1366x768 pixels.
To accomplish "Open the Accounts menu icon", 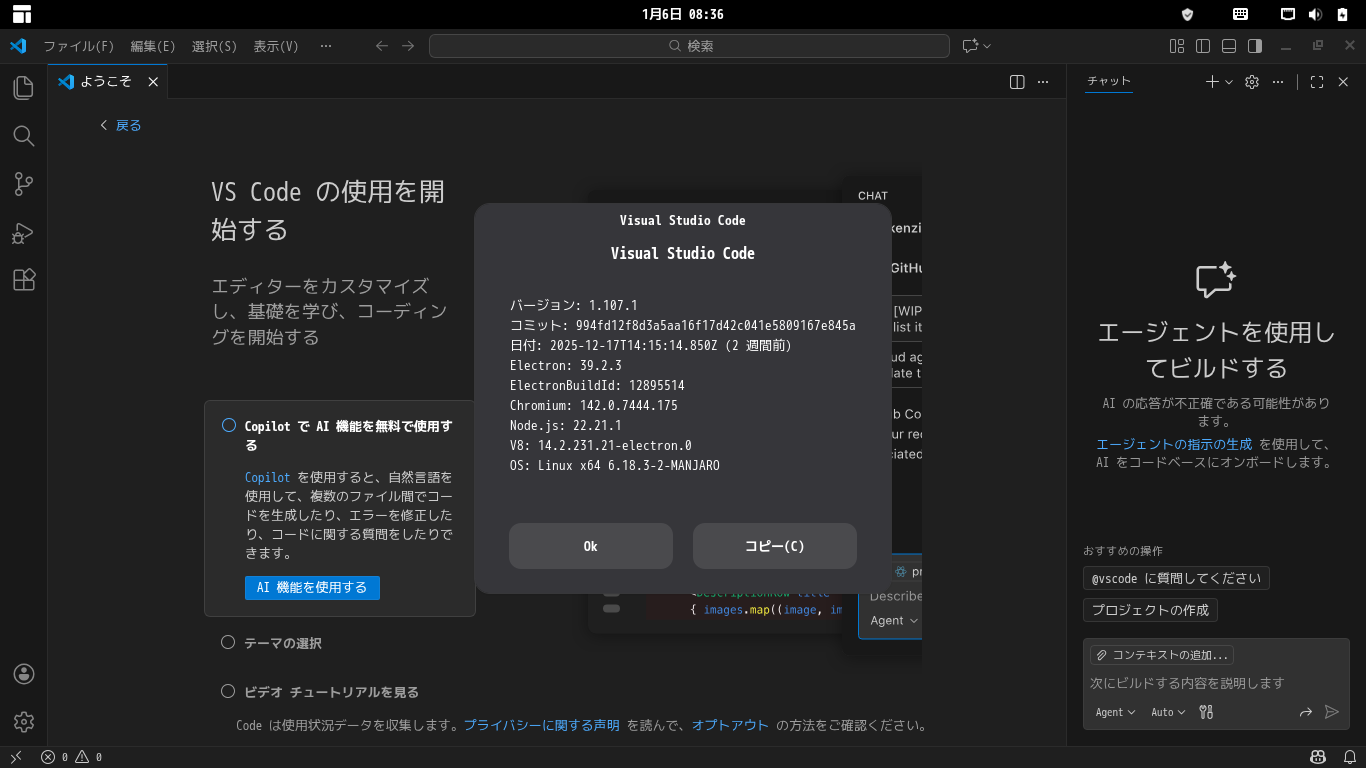I will click(24, 674).
